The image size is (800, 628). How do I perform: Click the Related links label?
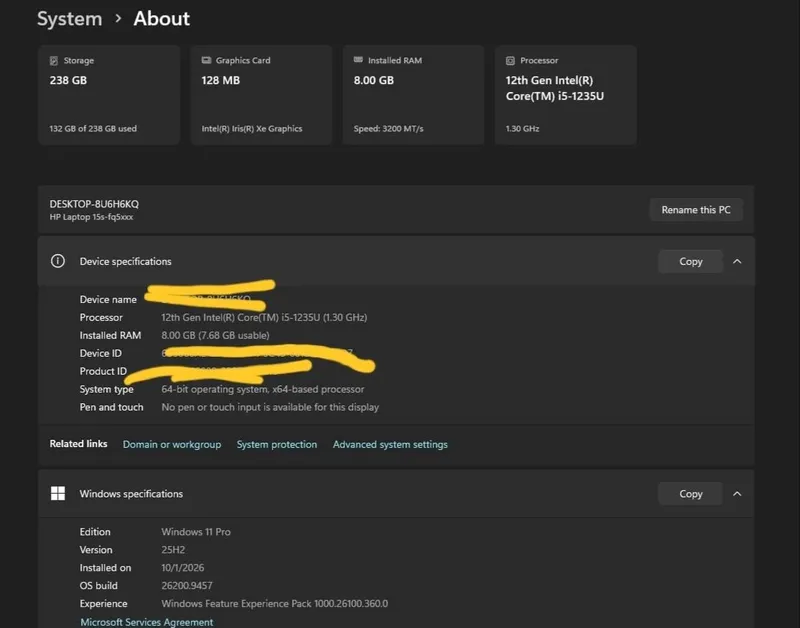pos(78,444)
